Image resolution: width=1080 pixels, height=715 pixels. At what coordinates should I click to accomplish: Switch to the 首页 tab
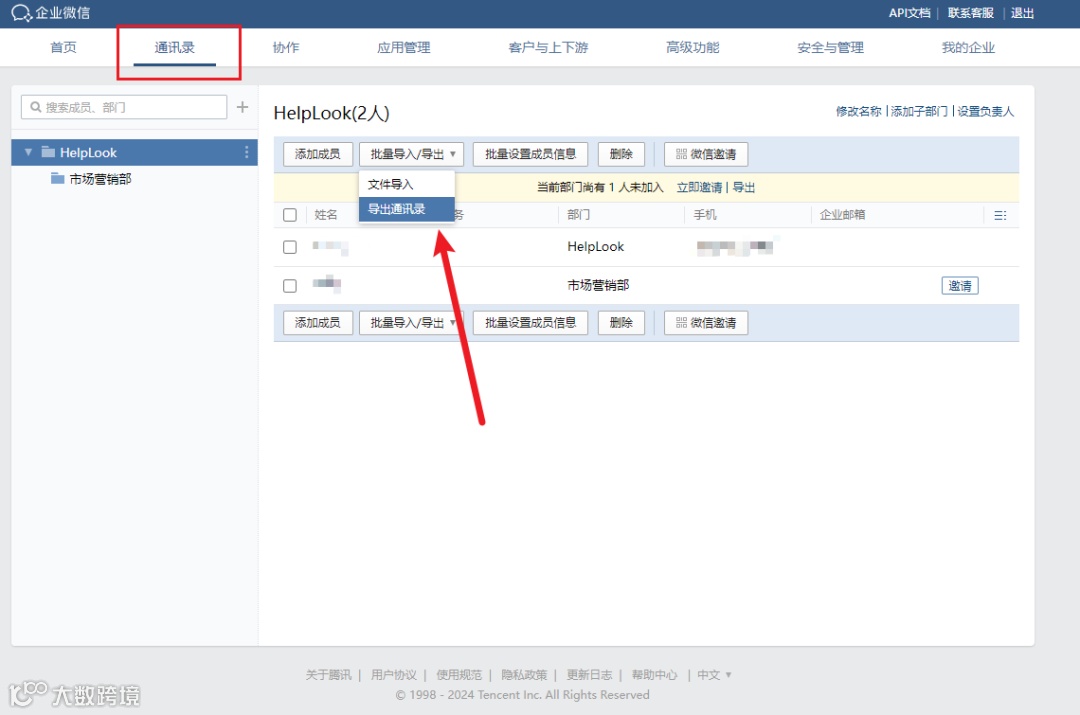[63, 47]
